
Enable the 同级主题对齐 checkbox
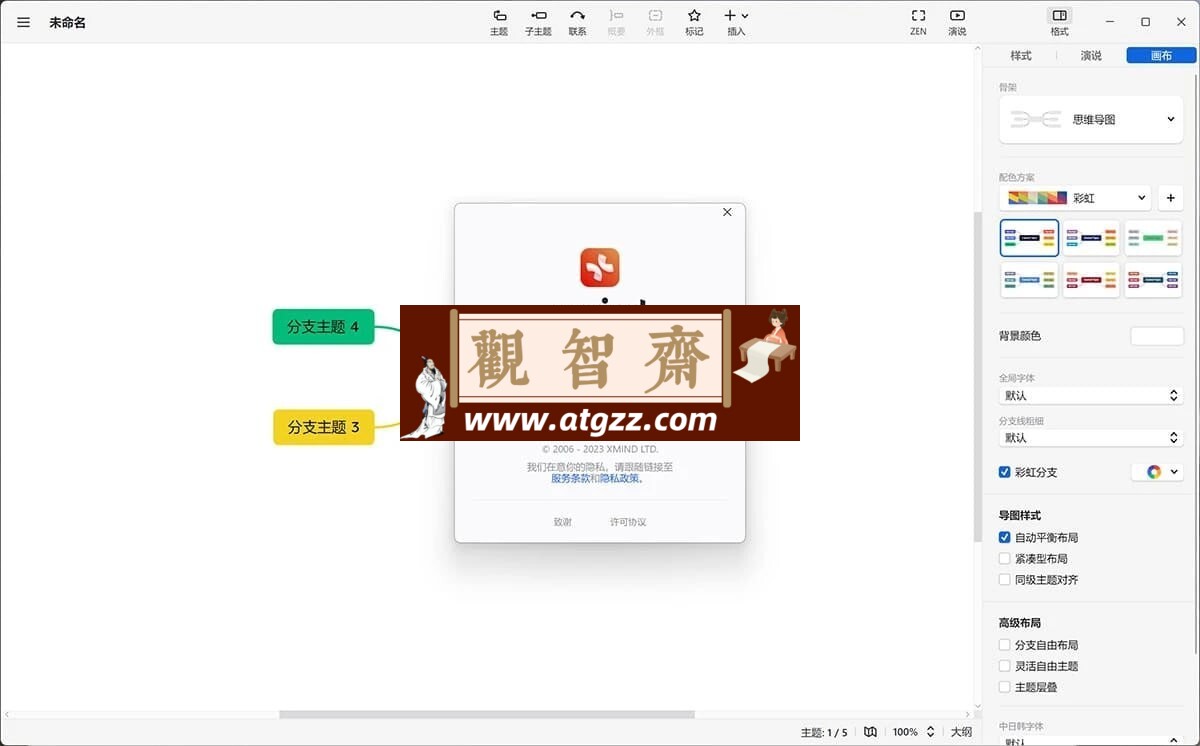pos(1005,579)
